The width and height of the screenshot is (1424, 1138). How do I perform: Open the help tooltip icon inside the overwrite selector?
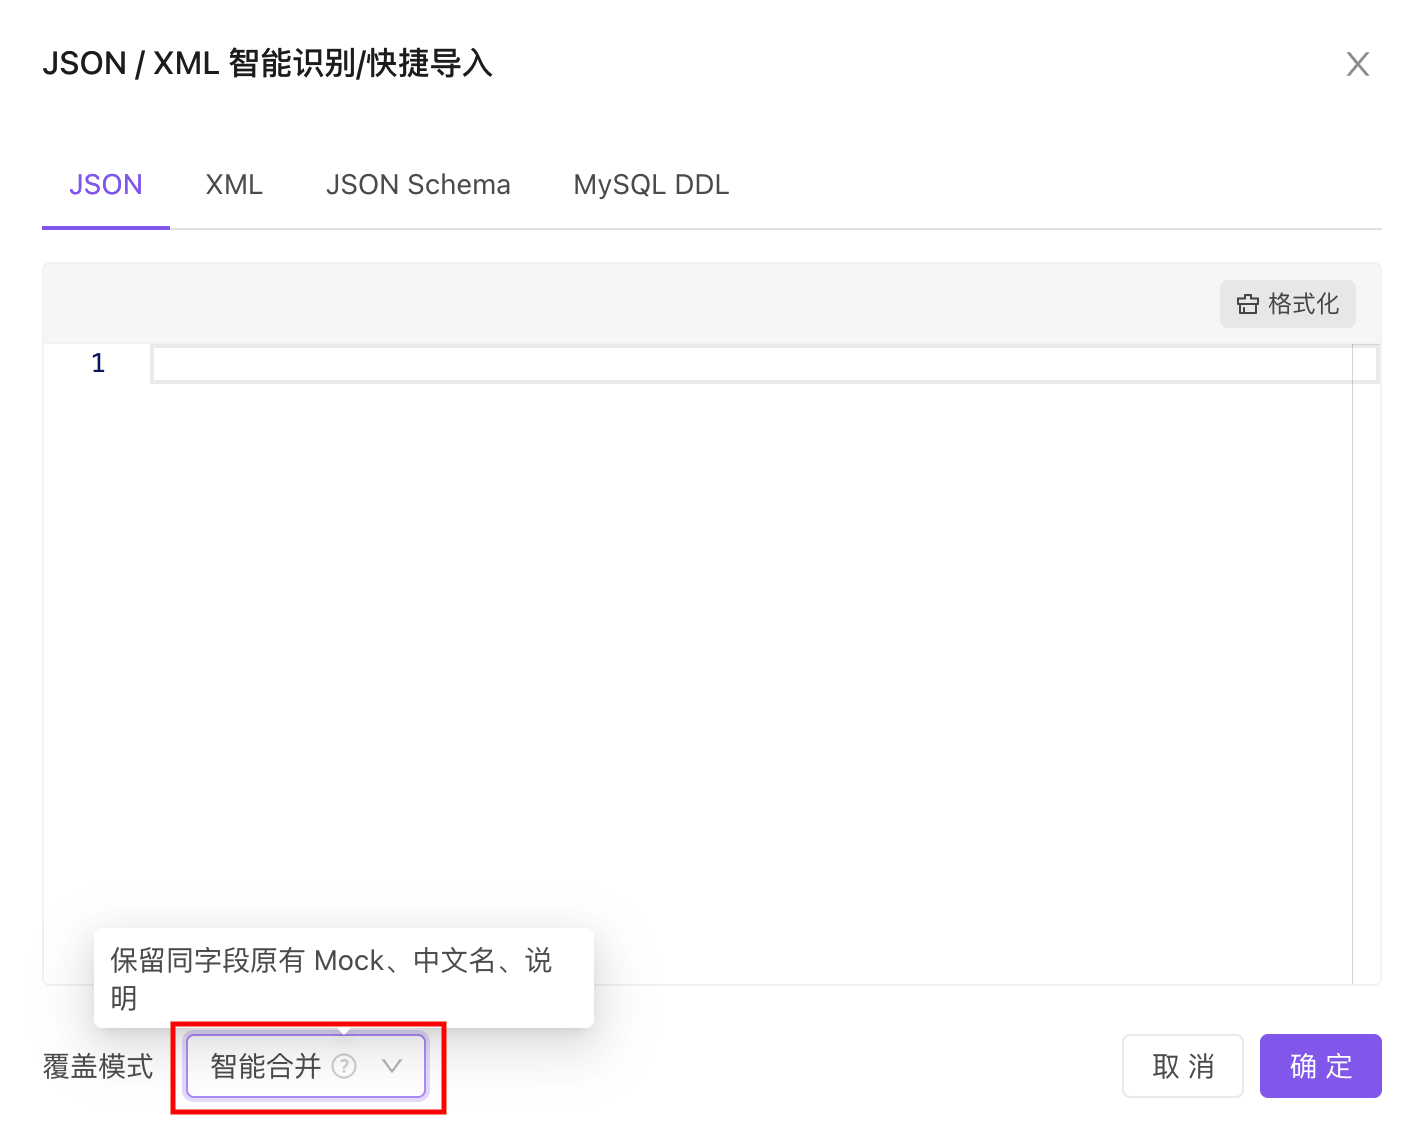[x=344, y=1066]
